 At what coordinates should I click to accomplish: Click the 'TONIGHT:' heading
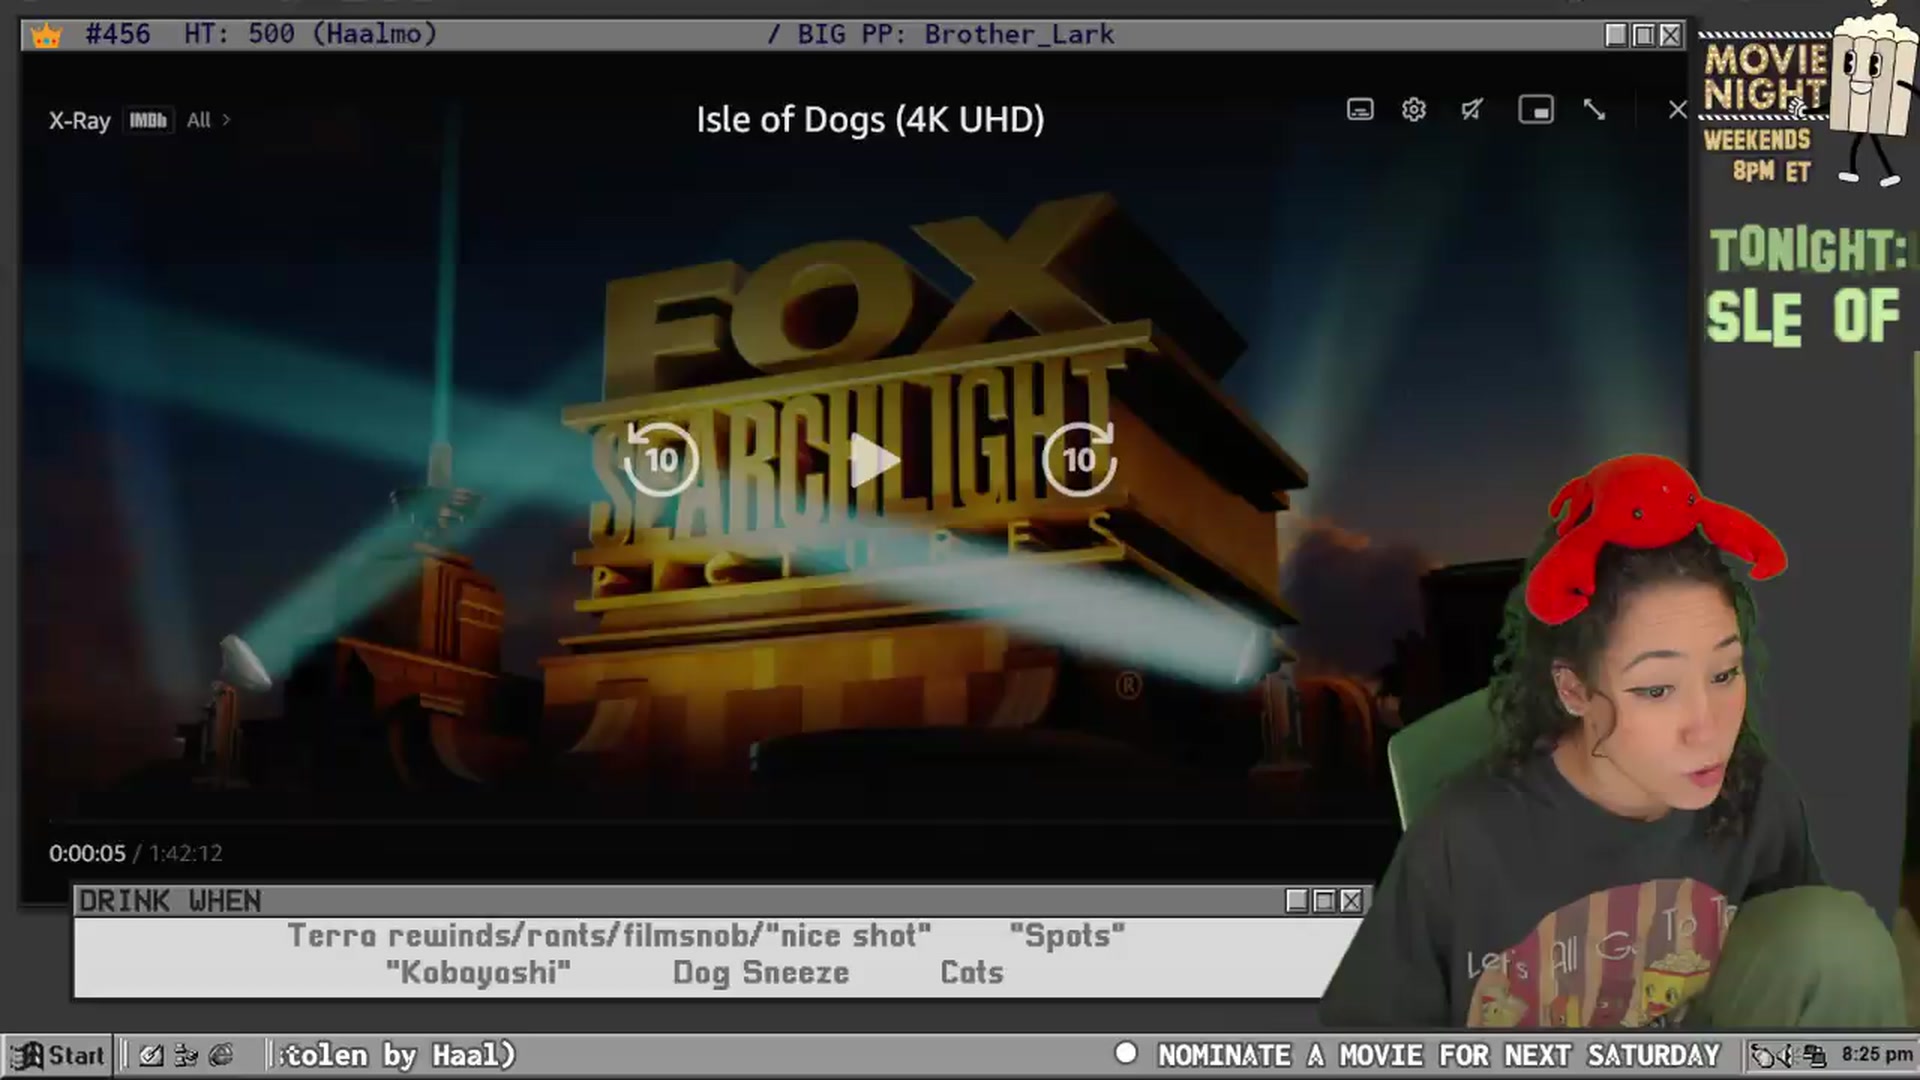[x=1808, y=250]
